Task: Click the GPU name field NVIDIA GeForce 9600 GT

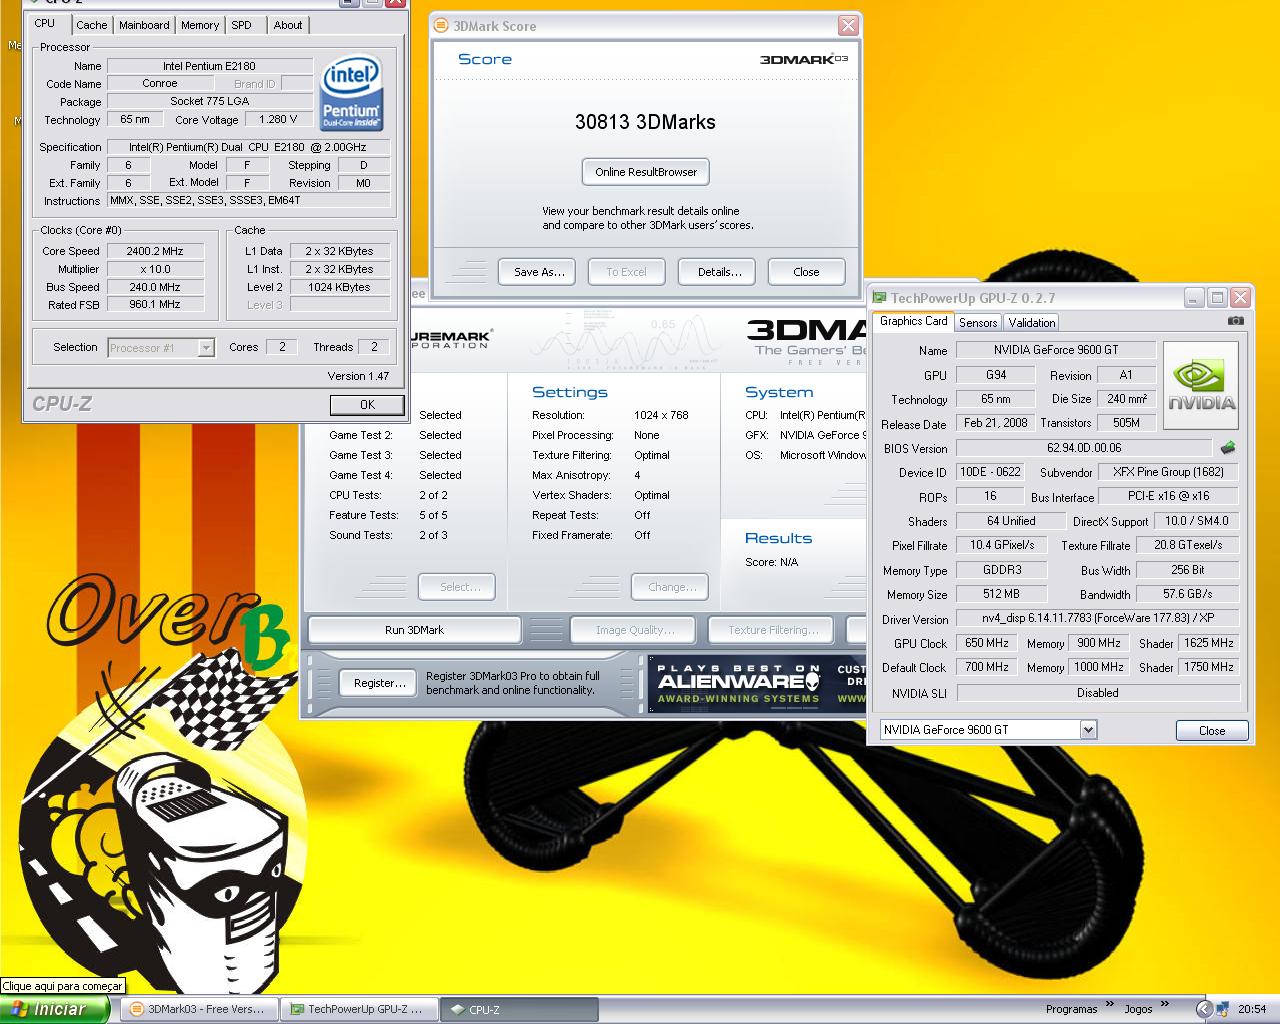Action: pyautogui.click(x=1056, y=350)
